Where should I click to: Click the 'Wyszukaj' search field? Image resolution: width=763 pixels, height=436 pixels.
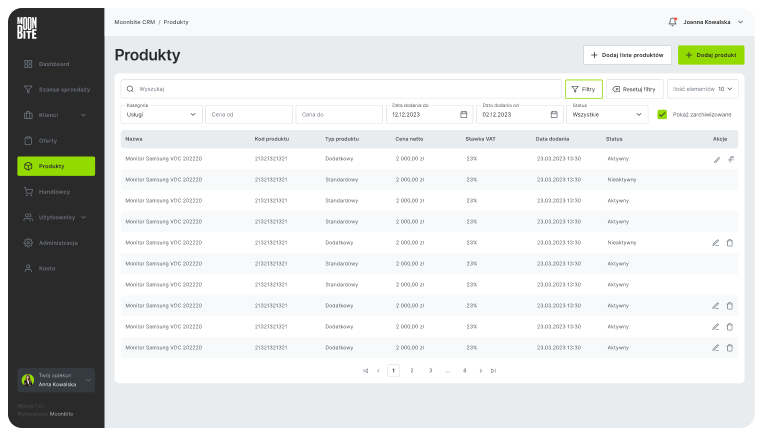click(x=340, y=89)
